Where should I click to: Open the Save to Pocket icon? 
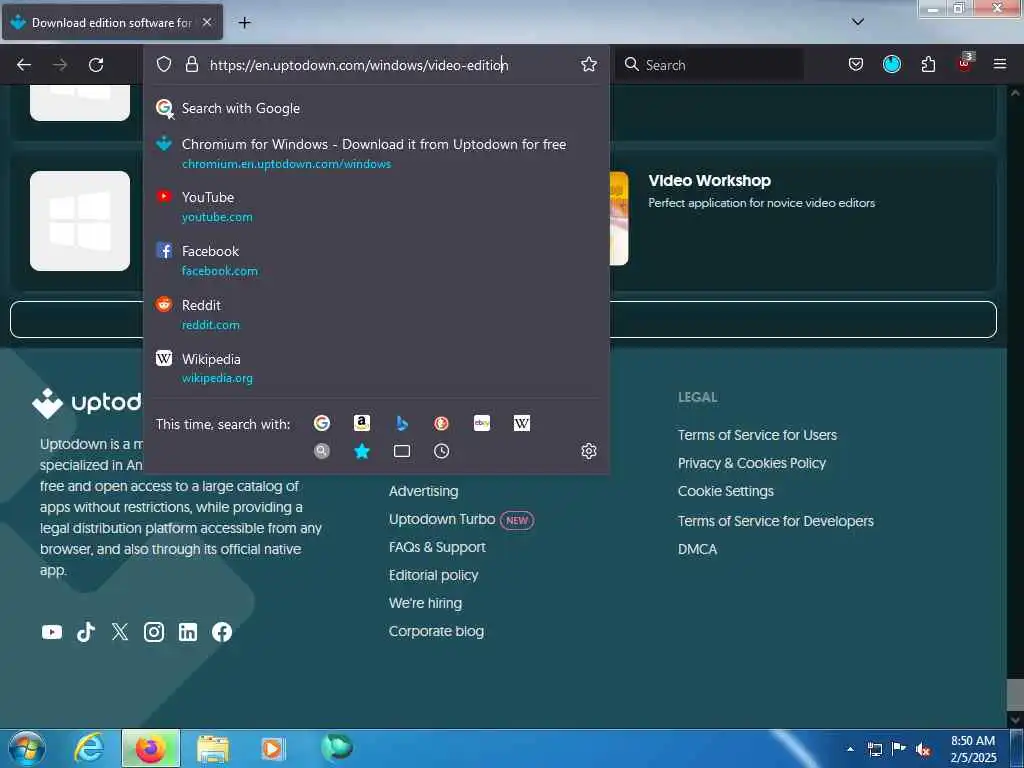tap(856, 64)
